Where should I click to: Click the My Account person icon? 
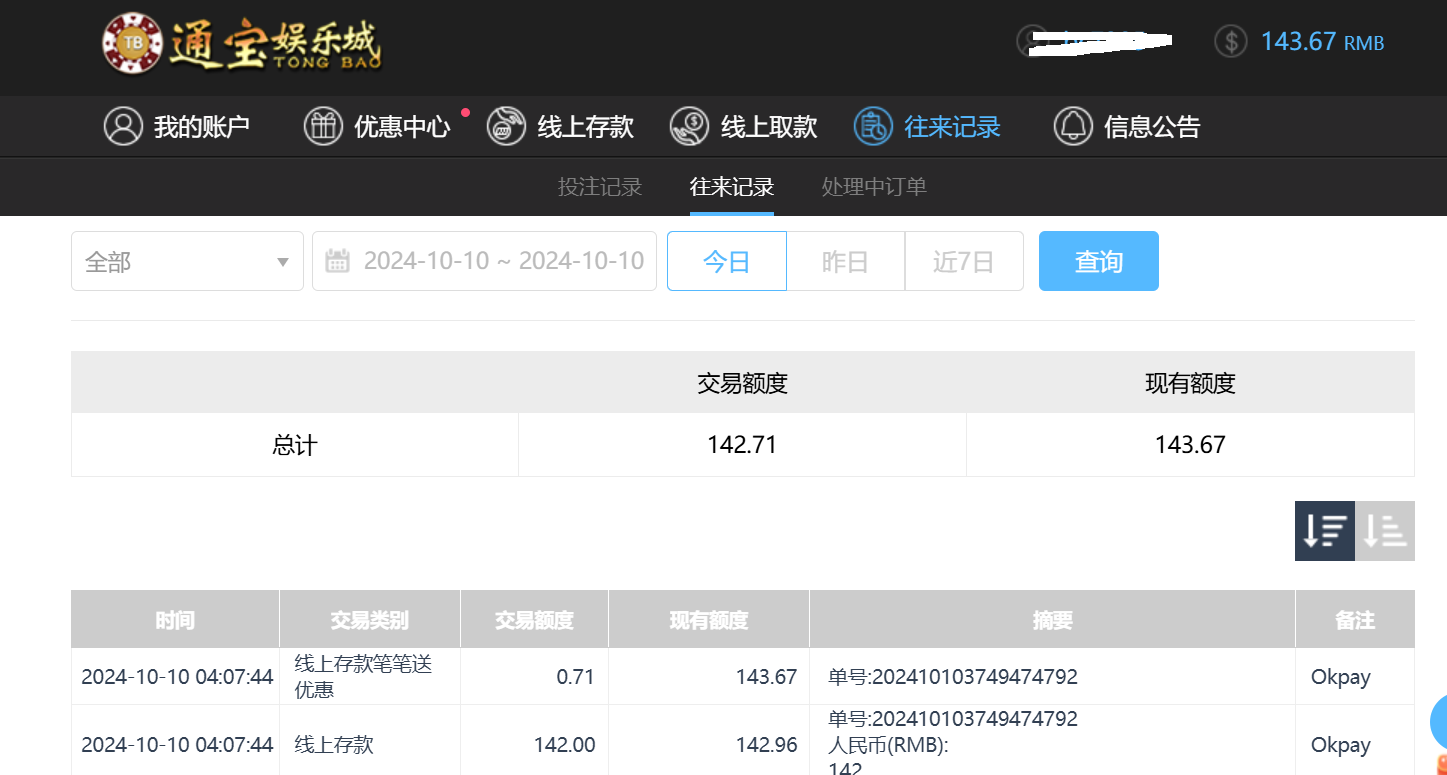coord(123,127)
